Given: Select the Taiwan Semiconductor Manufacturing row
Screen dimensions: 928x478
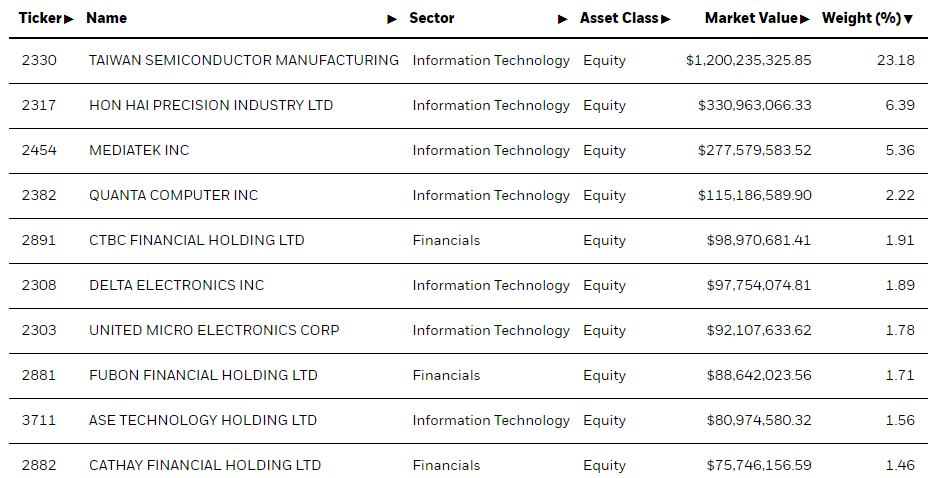Looking at the screenshot, I should tap(468, 60).
